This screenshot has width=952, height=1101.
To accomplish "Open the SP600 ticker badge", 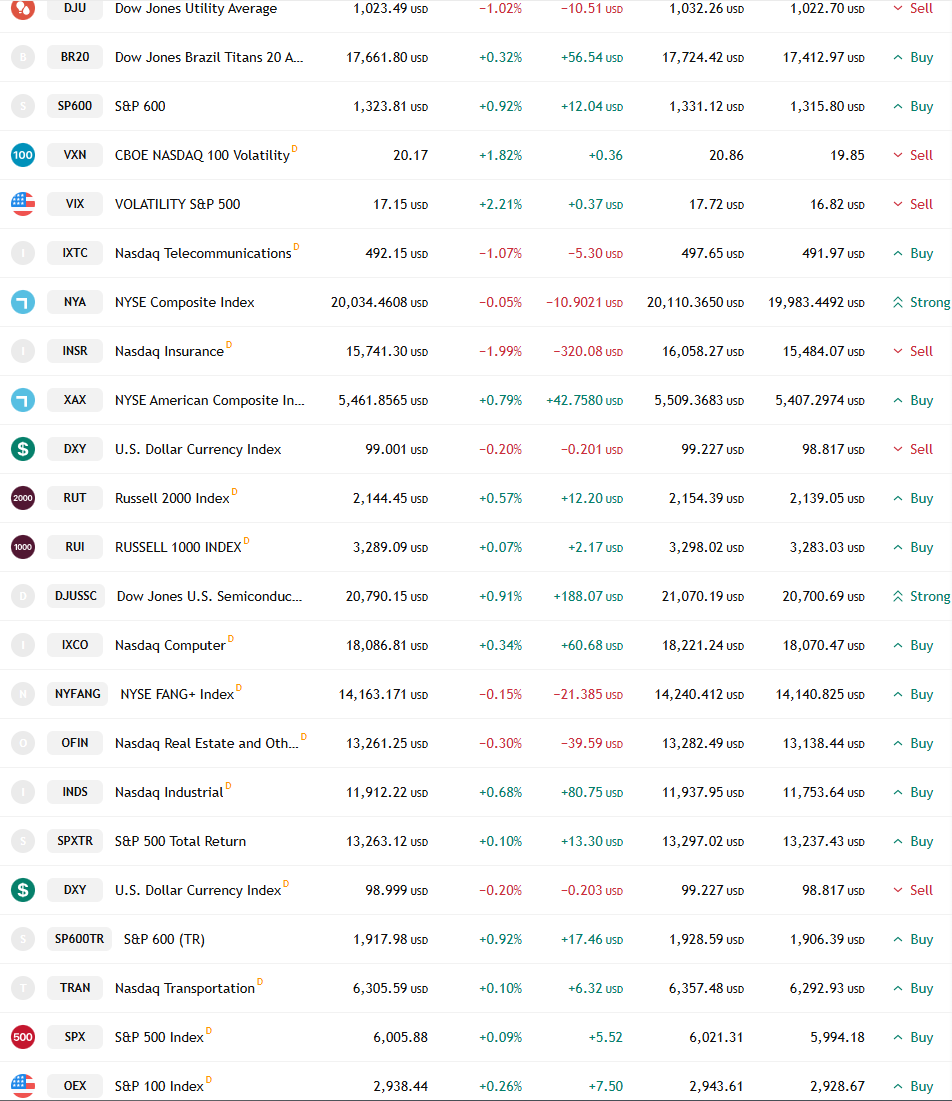I will pyautogui.click(x=75, y=106).
